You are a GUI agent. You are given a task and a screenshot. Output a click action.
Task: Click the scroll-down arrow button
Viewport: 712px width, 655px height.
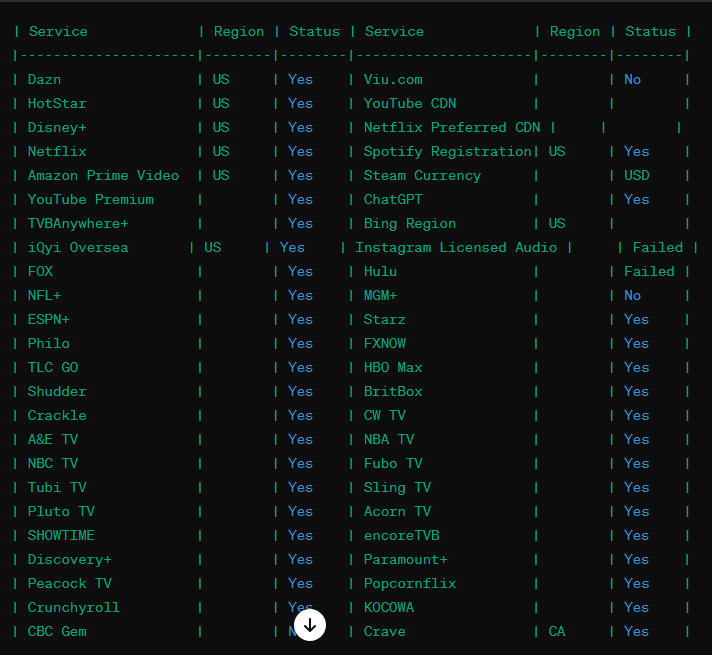(x=310, y=625)
